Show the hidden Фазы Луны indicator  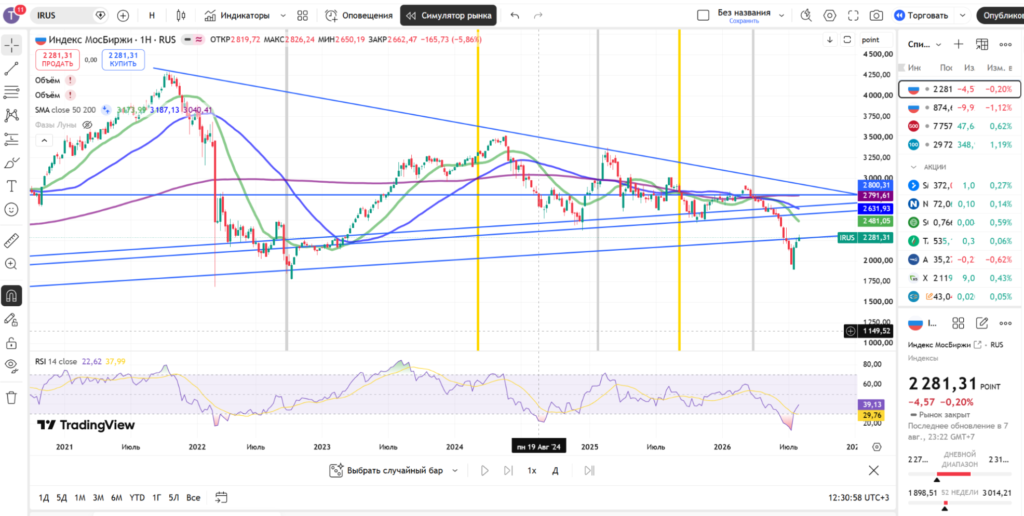[88, 124]
